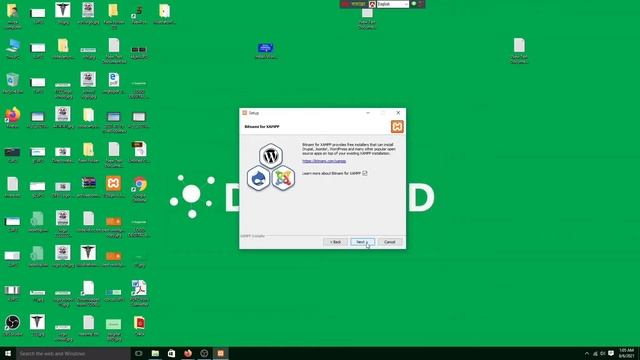Open the bitnami.com/xampp hyperlink
The image size is (640, 360).
click(324, 161)
